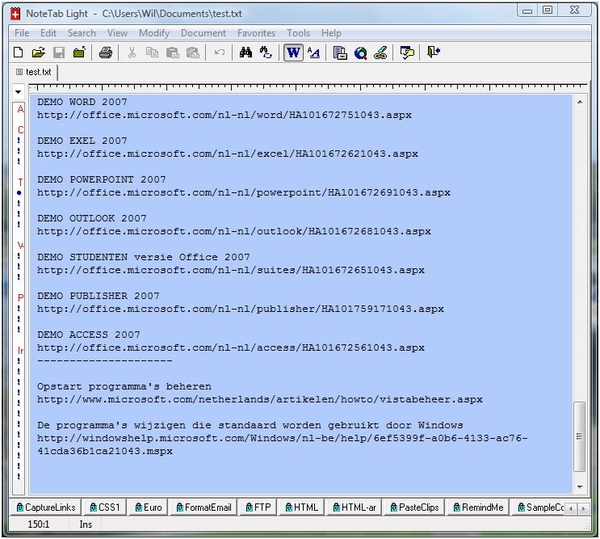Screen dimensions: 600x539
Task: Click the view in browser magnifier icon
Action: (x=360, y=52)
